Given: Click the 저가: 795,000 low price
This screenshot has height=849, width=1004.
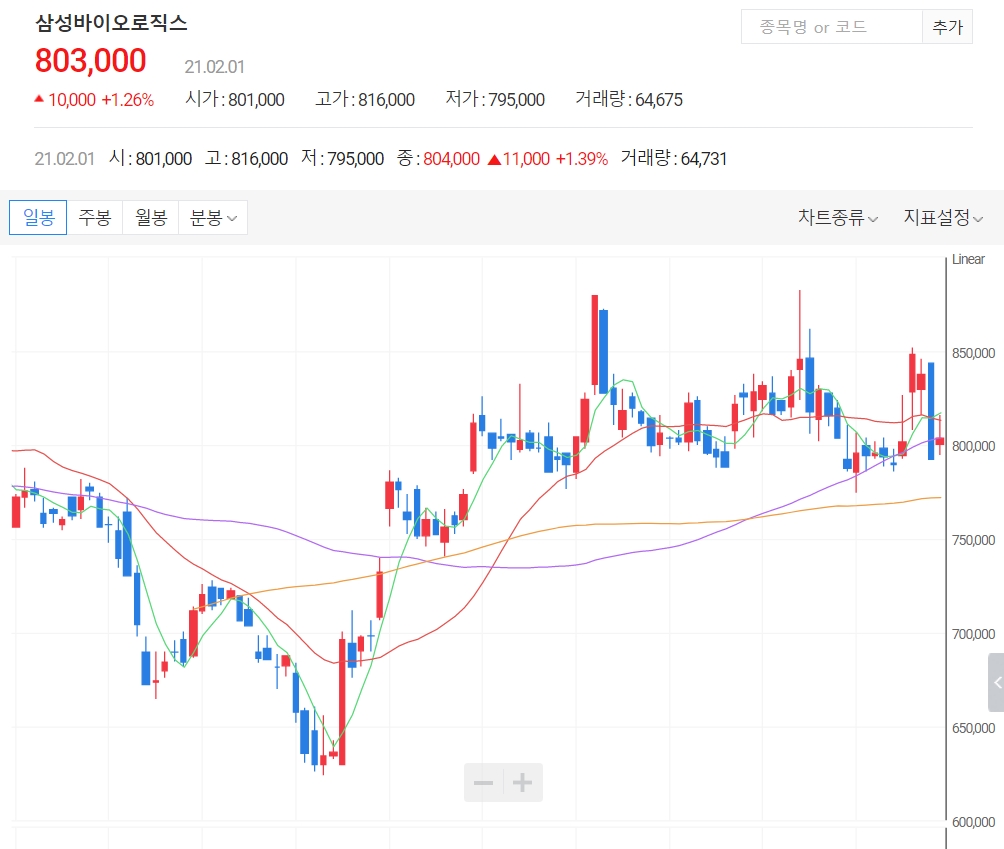Looking at the screenshot, I should pos(495,99).
